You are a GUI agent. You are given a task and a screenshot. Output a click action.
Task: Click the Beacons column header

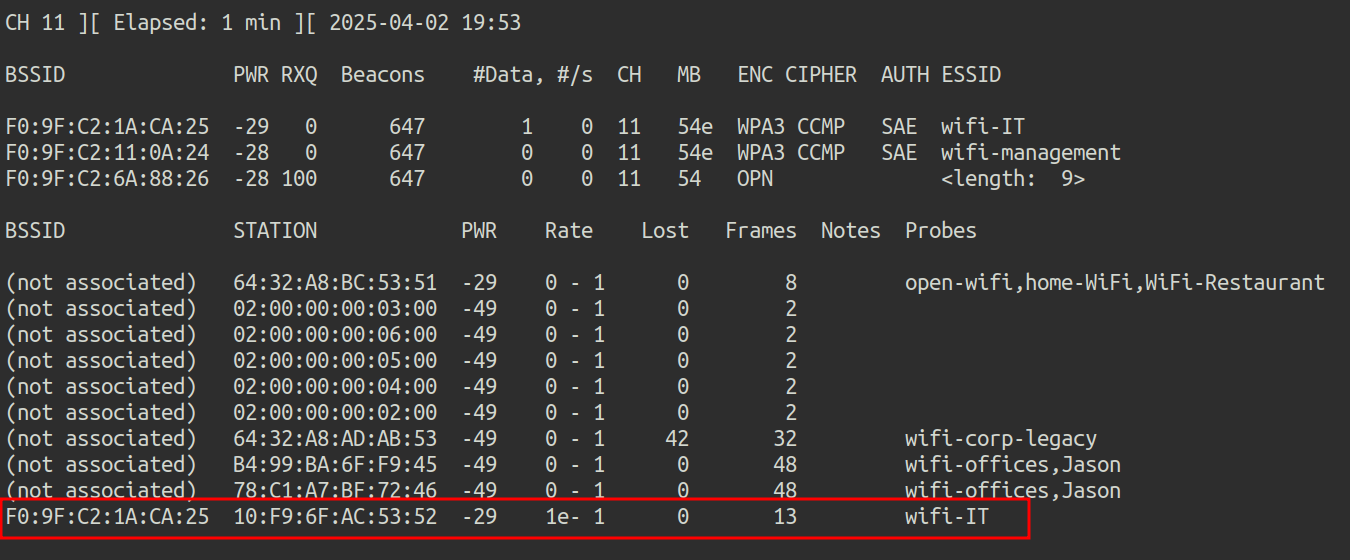[382, 75]
